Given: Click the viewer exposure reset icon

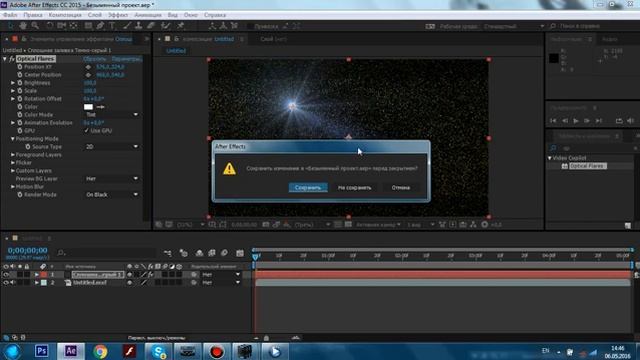Looking at the screenshot, I should click(x=484, y=224).
